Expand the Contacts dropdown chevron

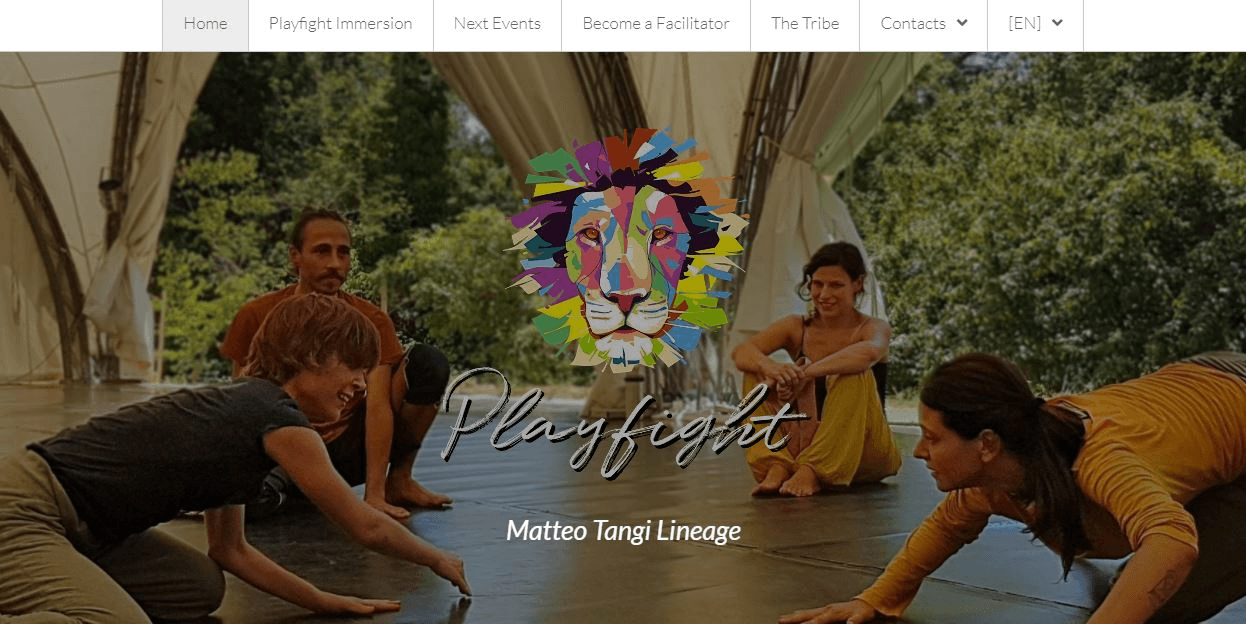pyautogui.click(x=962, y=23)
